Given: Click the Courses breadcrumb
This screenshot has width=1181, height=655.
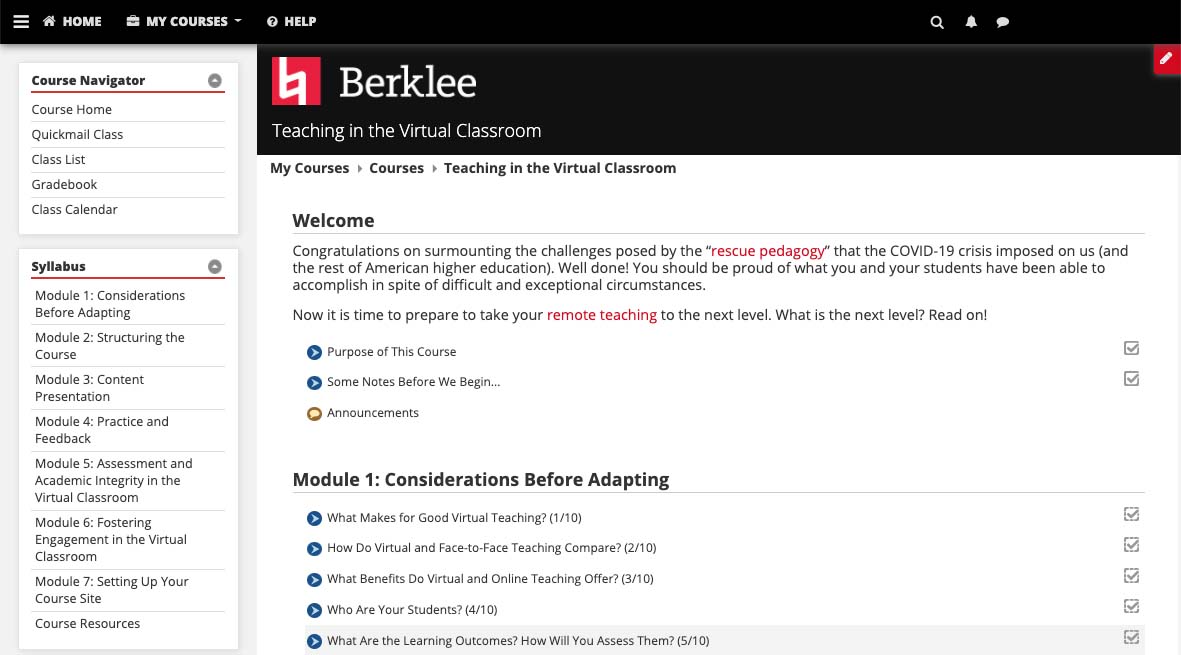Looking at the screenshot, I should click(396, 168).
